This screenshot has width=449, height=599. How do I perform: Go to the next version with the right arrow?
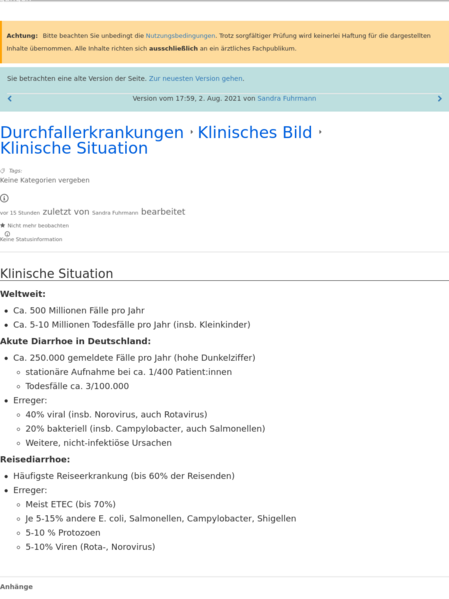[x=439, y=99]
